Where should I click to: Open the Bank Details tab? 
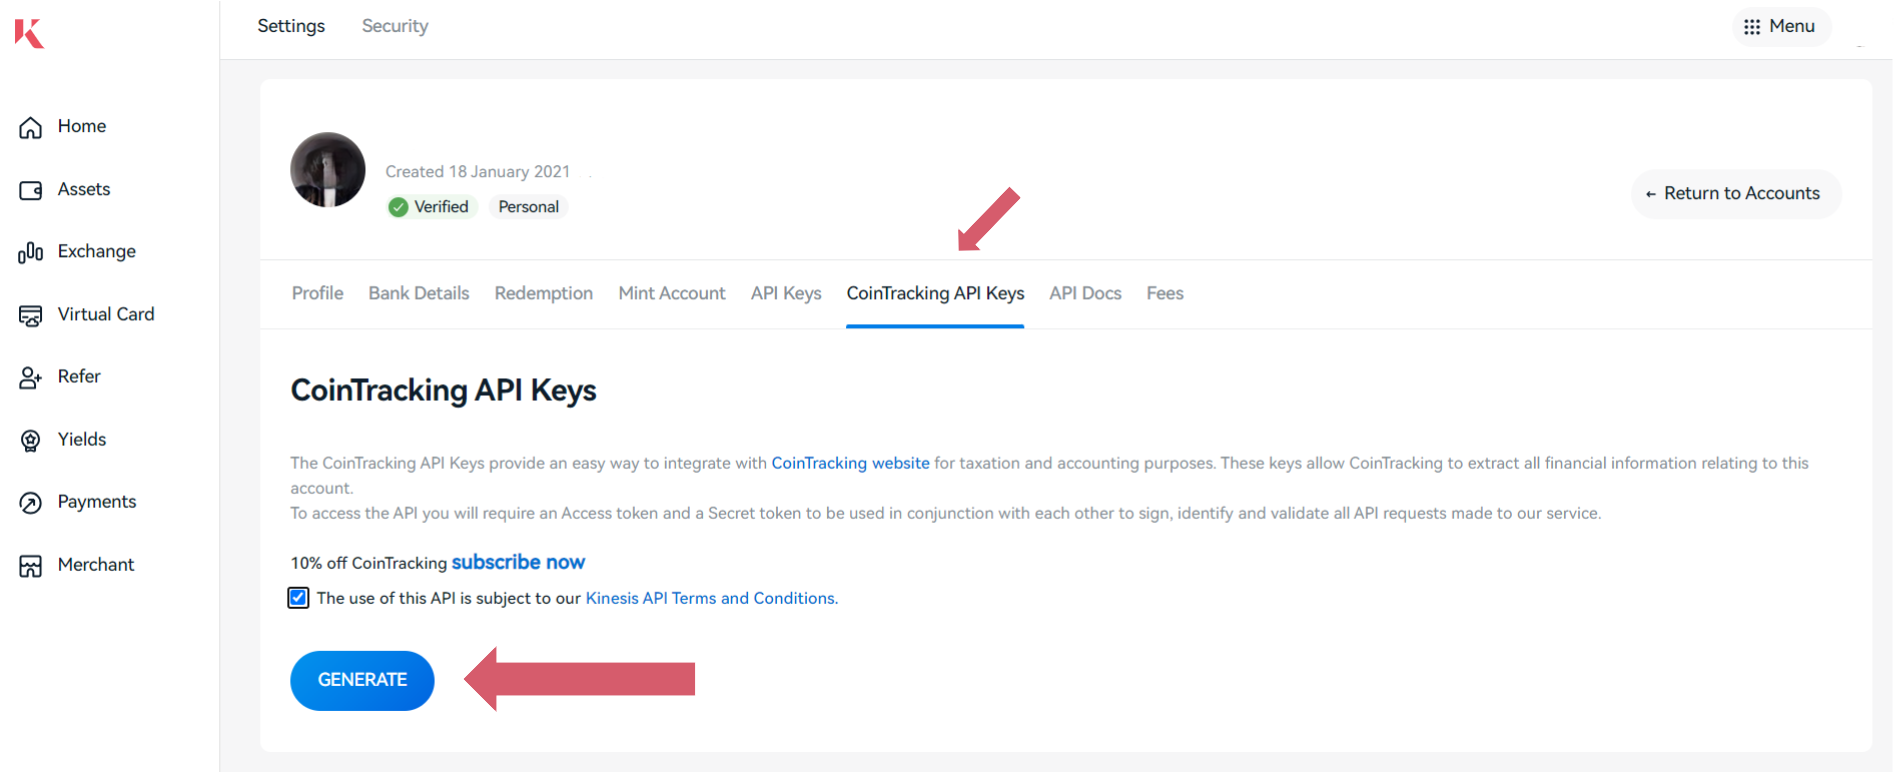pyautogui.click(x=418, y=293)
